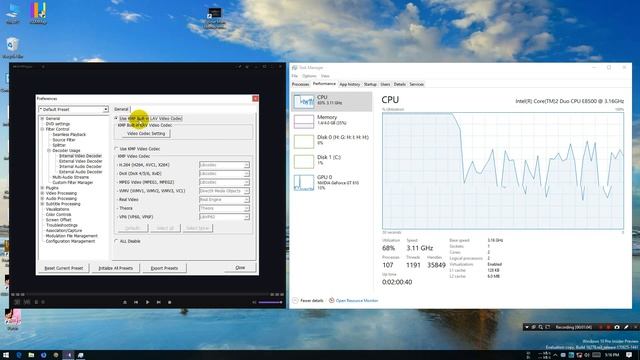Select the General tab in Preferences
Viewport: 640px width, 360px height.
click(121, 109)
